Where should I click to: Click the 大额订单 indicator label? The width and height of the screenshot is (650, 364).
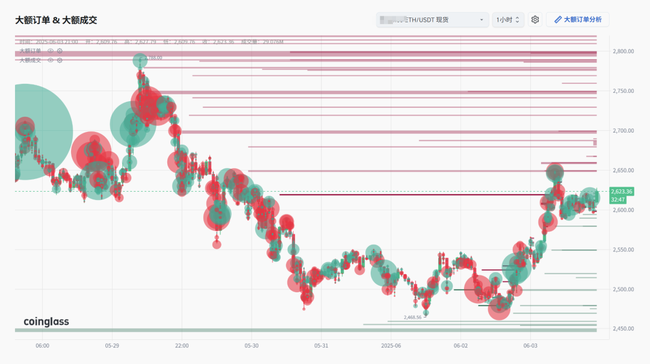(x=31, y=51)
